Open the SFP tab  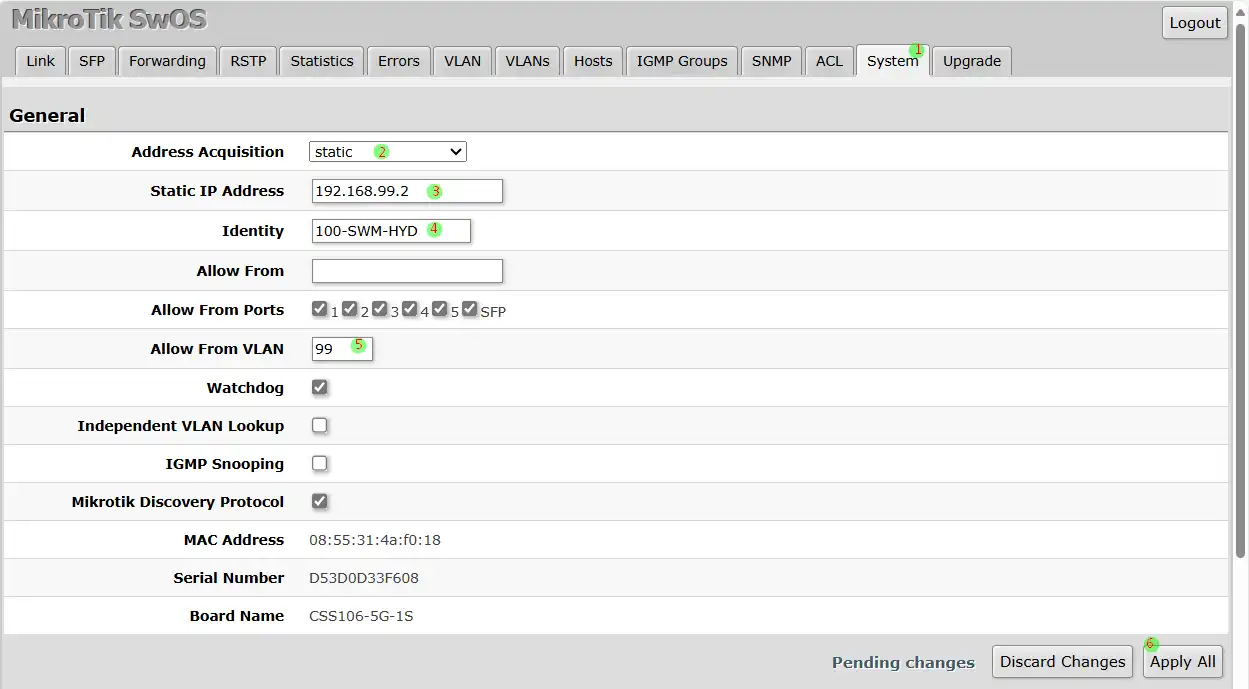pos(92,61)
